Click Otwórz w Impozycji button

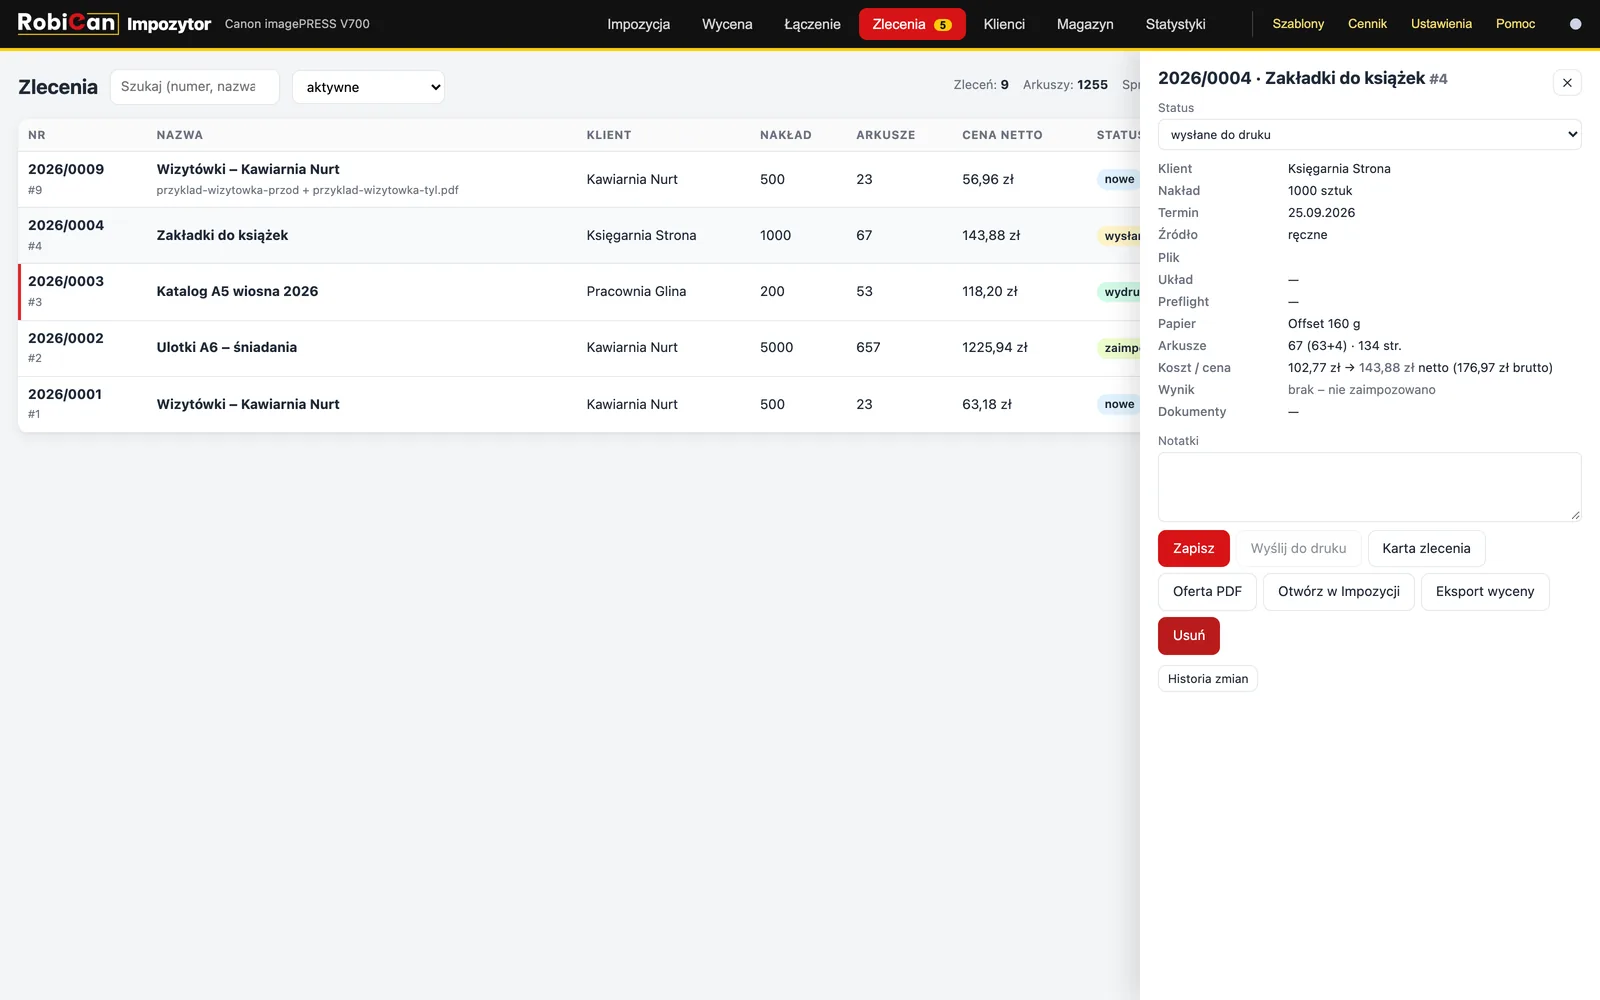point(1338,592)
